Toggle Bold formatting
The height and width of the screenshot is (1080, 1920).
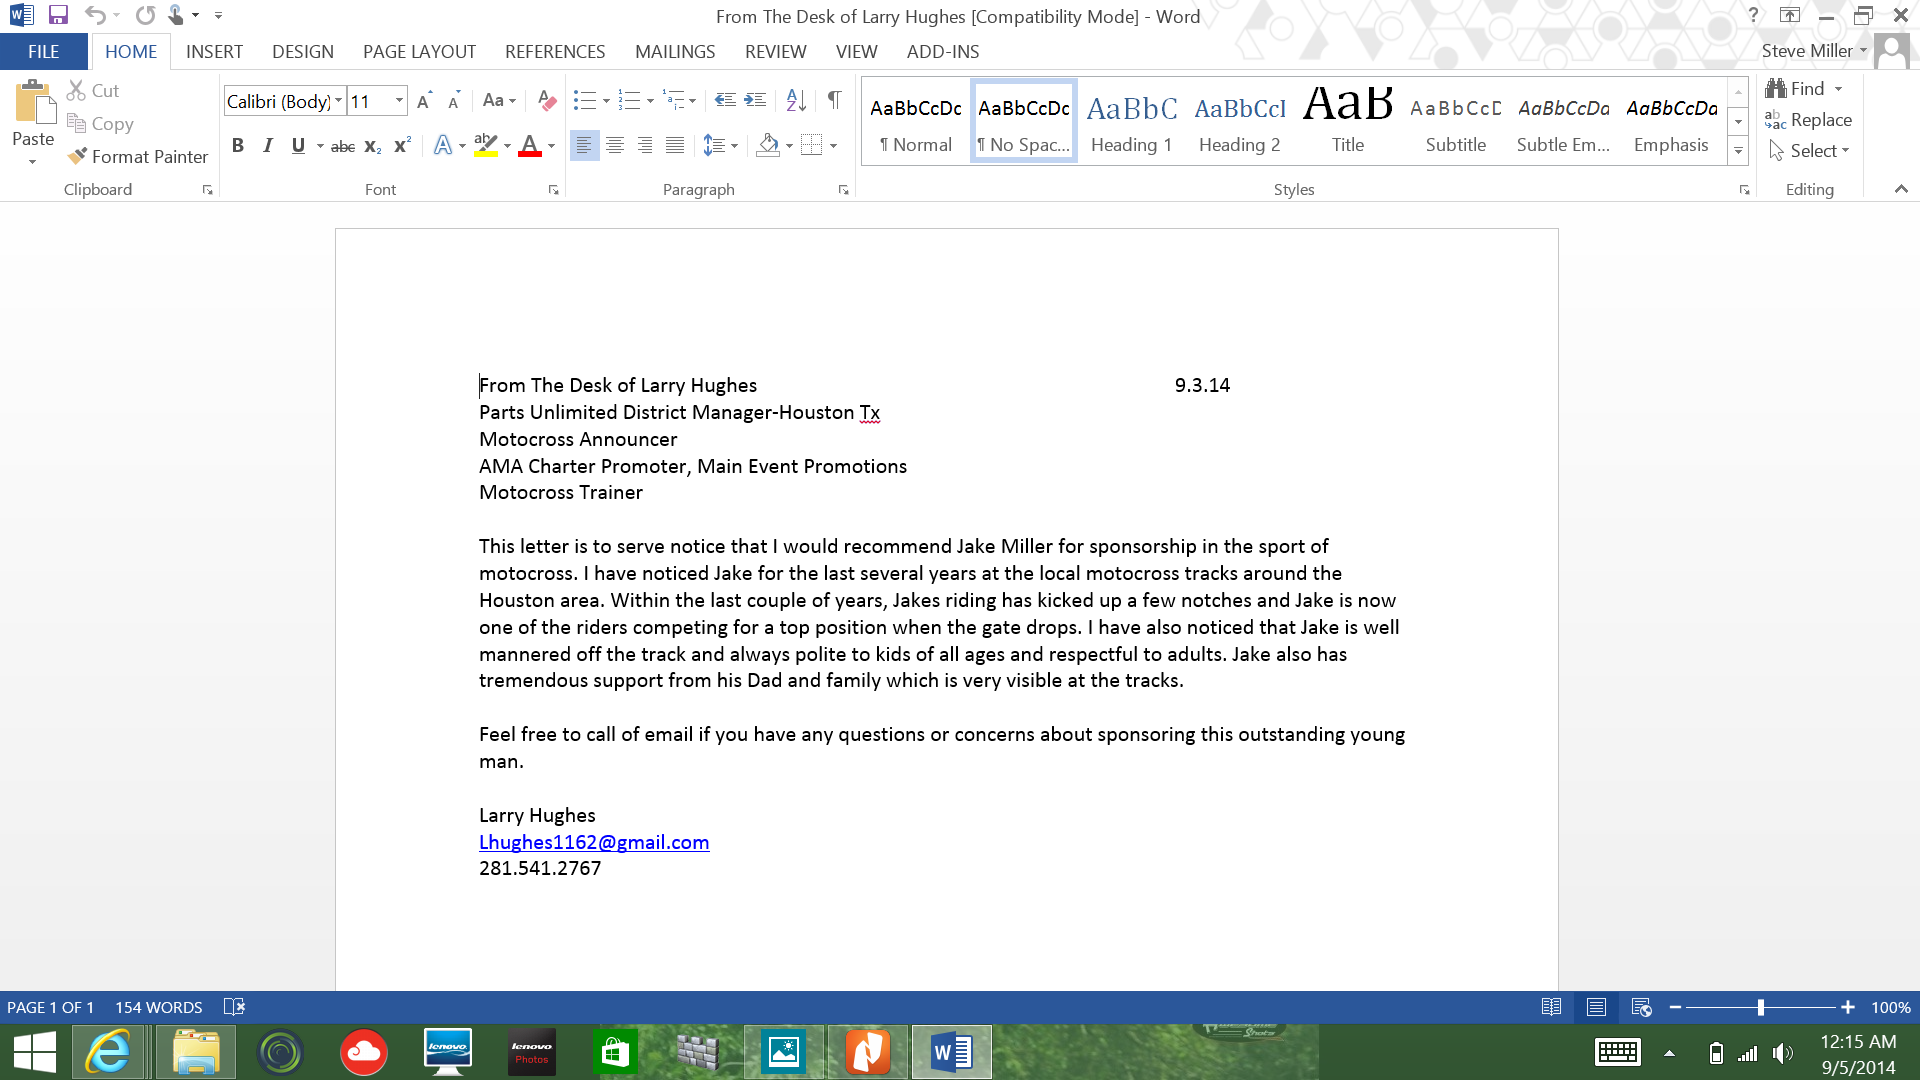click(x=238, y=146)
